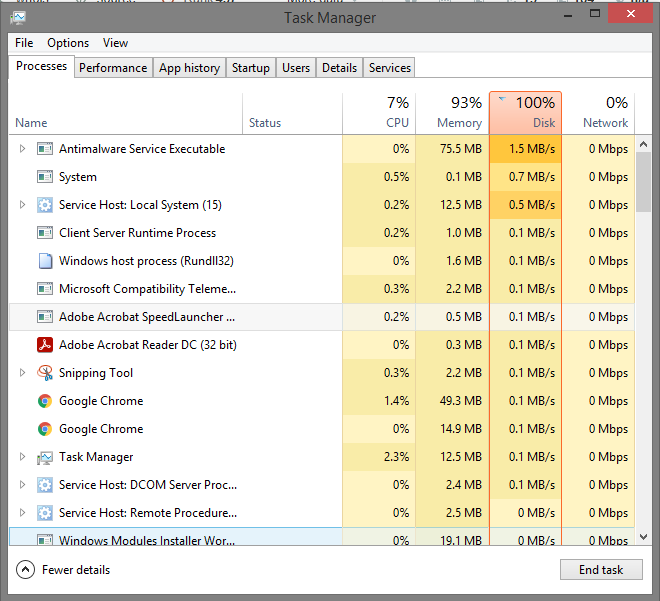The image size is (660, 601).
Task: Click the 2.3% CPU value for Task Manager
Action: [396, 457]
